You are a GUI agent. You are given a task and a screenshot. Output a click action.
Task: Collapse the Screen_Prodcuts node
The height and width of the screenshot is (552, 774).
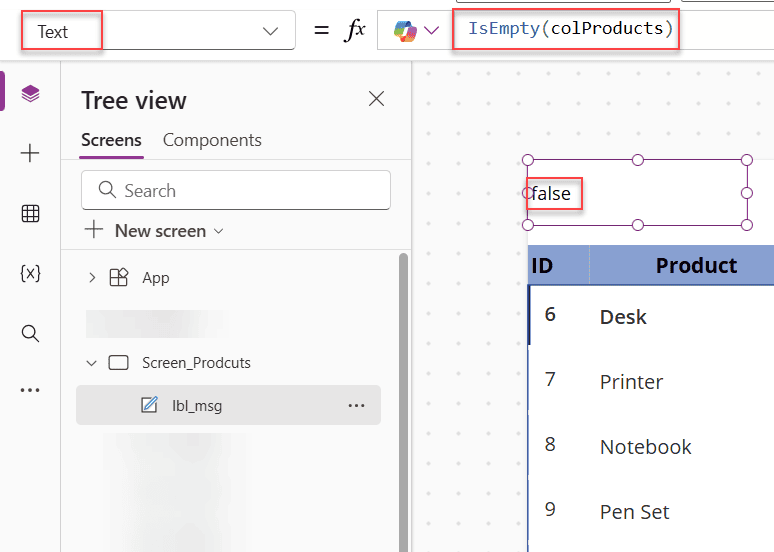coord(91,363)
